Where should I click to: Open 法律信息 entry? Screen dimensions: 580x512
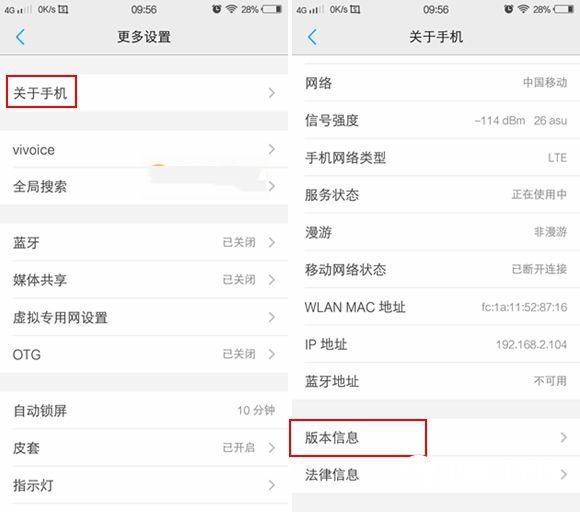[436, 474]
